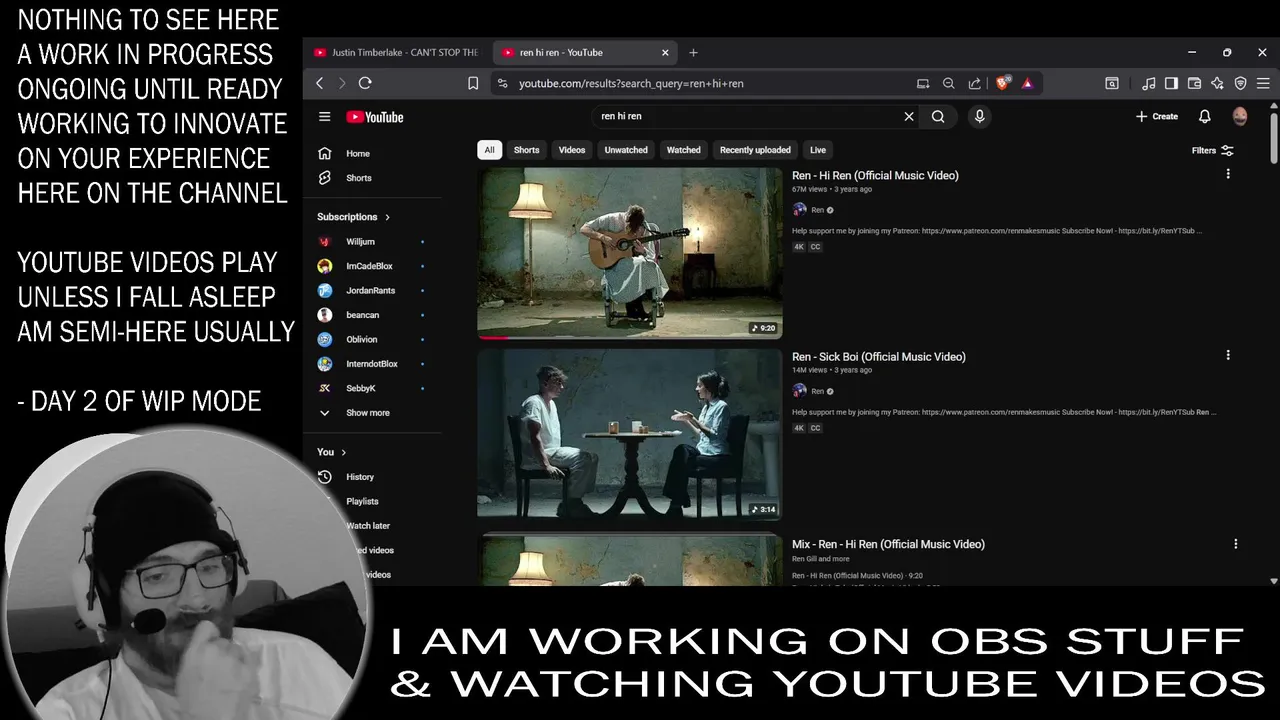Open the JordanRants subscription channel
1280x720 pixels.
(x=371, y=290)
